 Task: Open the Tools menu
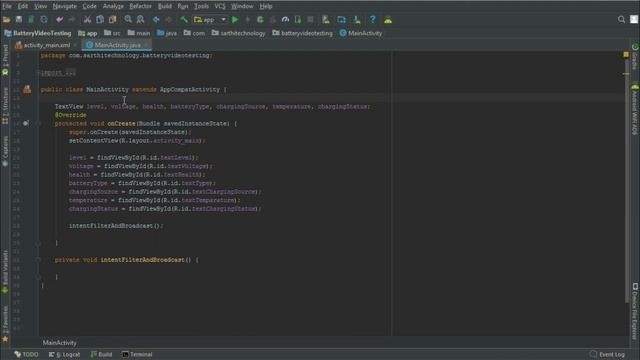(201, 6)
